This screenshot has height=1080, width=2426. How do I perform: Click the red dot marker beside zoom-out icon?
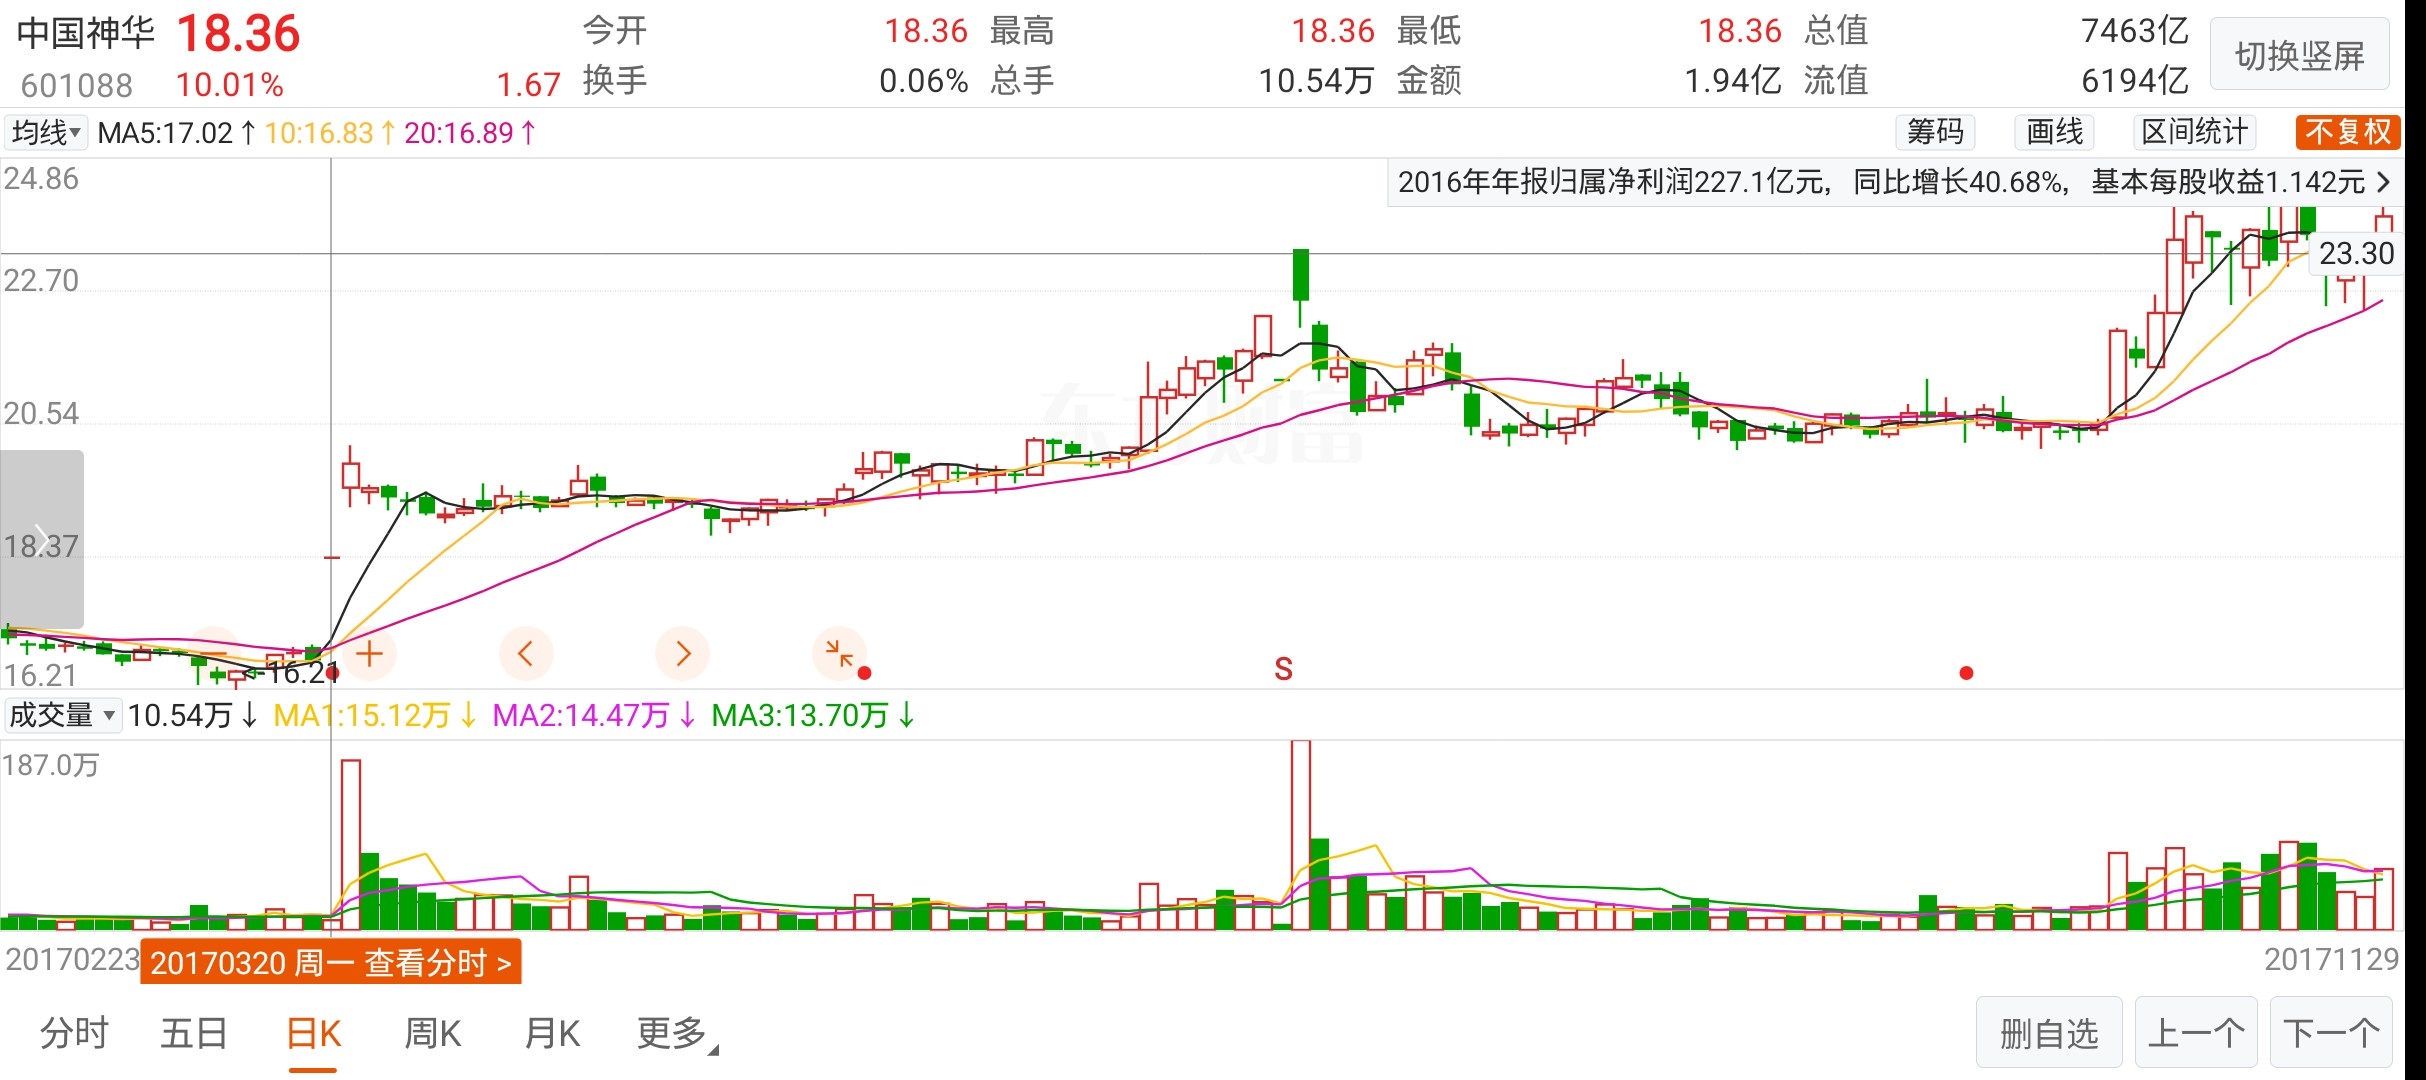tap(865, 673)
